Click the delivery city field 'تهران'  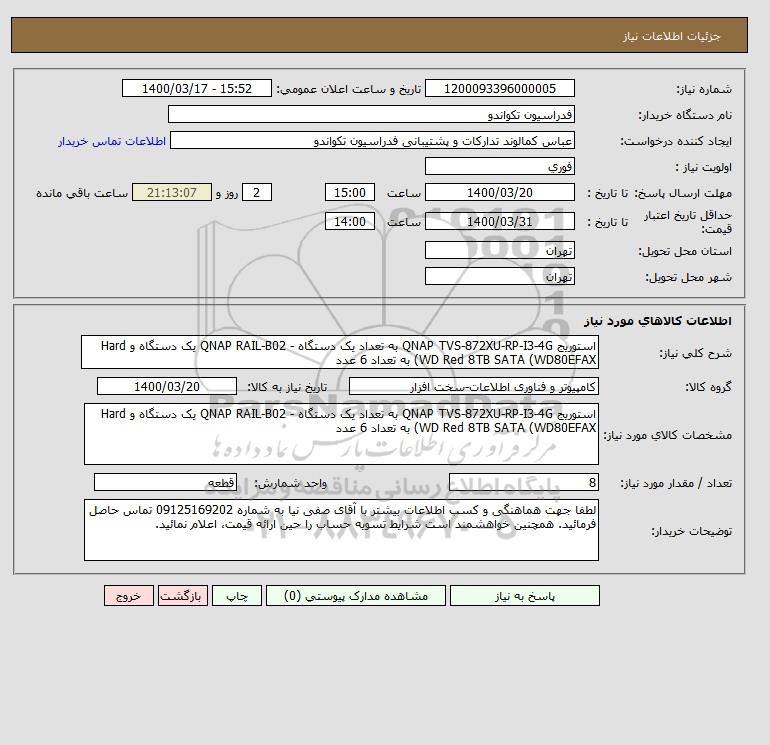[x=499, y=276]
